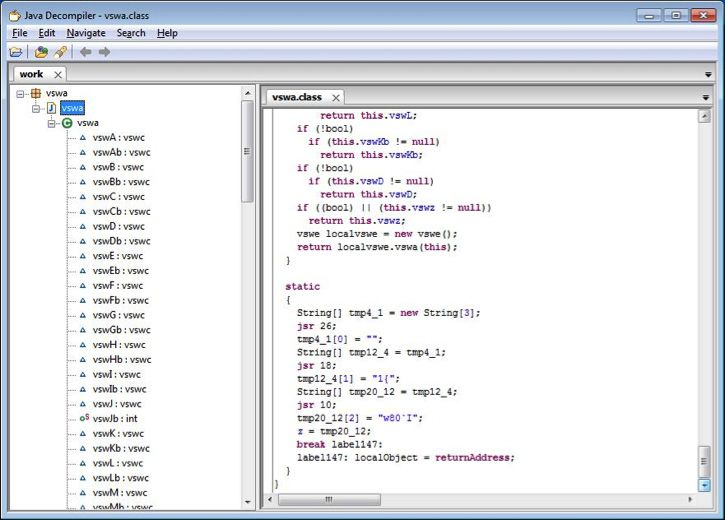This screenshot has height=520, width=725.
Task: Select field vswB : vswc
Action: [118, 167]
